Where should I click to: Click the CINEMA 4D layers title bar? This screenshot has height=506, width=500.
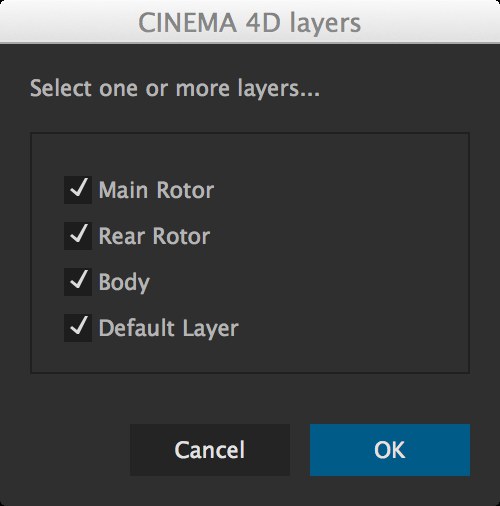tap(250, 22)
